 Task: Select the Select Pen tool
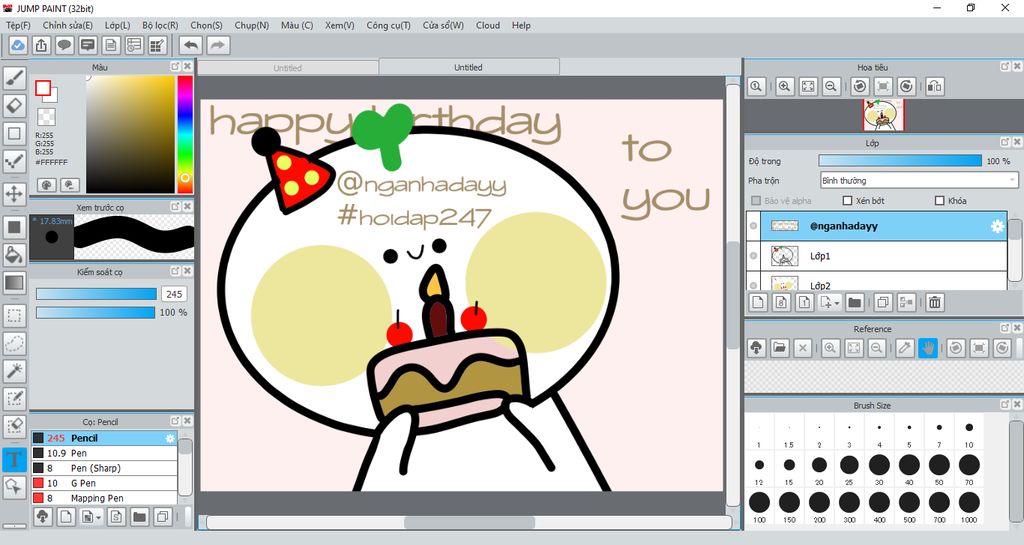14,399
